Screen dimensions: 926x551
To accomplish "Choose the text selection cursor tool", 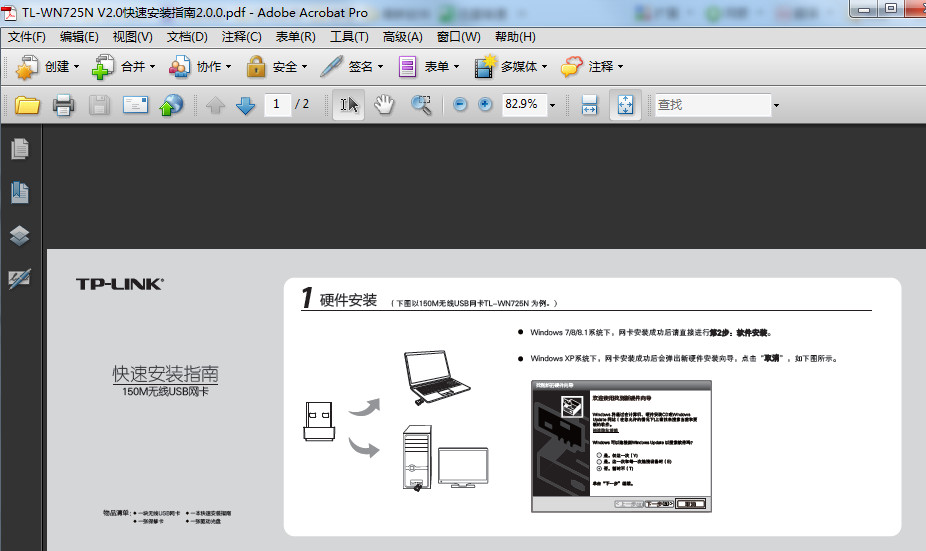I will [x=348, y=105].
